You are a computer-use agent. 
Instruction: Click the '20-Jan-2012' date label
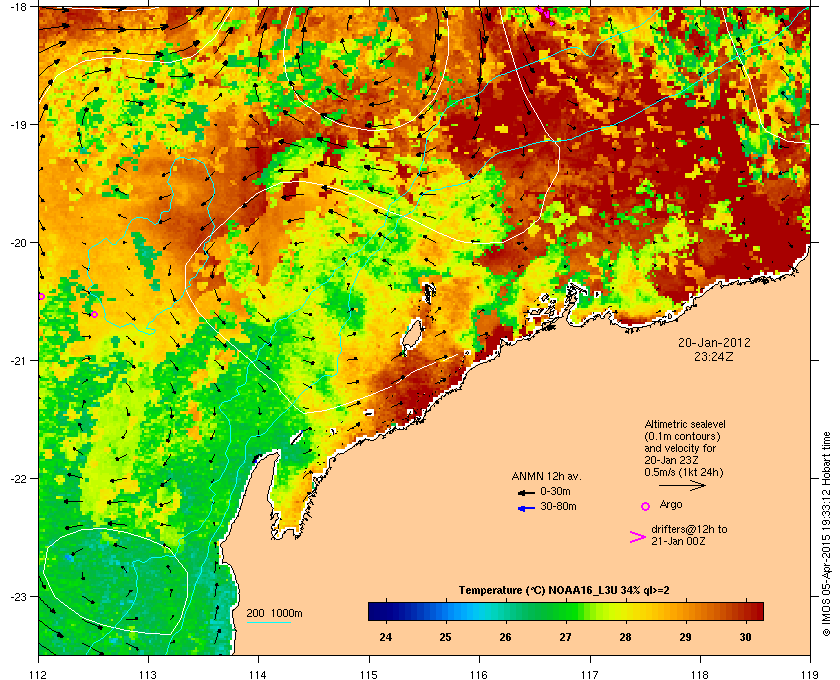[x=714, y=343]
